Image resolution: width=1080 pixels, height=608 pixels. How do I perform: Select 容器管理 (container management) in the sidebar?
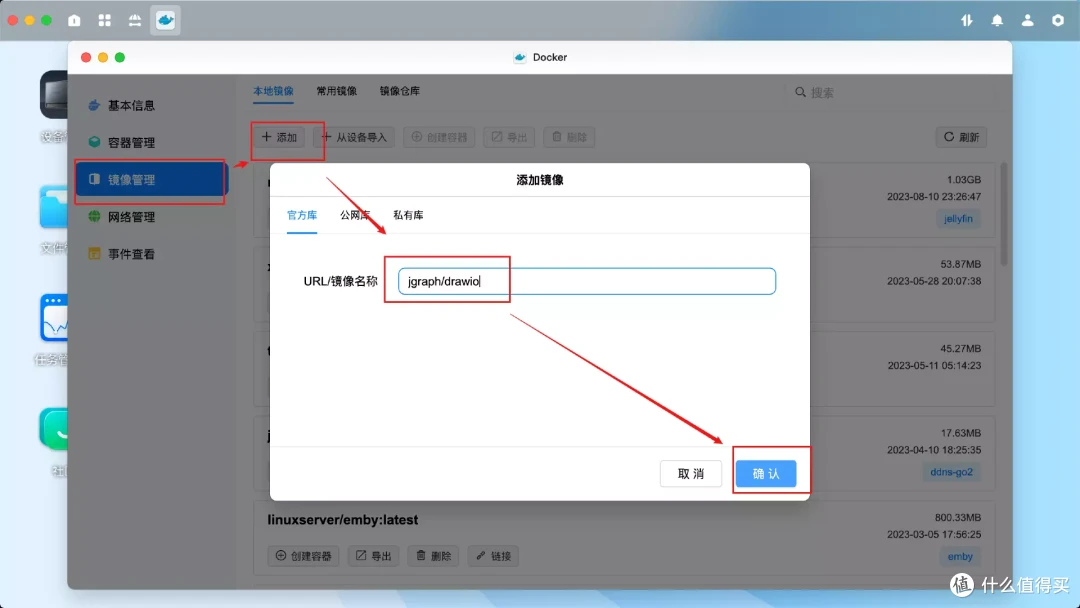coord(130,142)
